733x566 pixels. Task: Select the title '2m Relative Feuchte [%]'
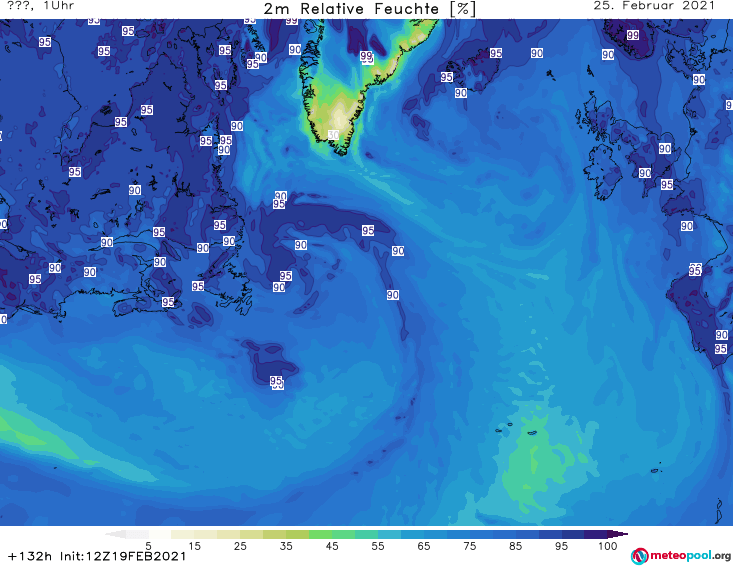coord(369,9)
